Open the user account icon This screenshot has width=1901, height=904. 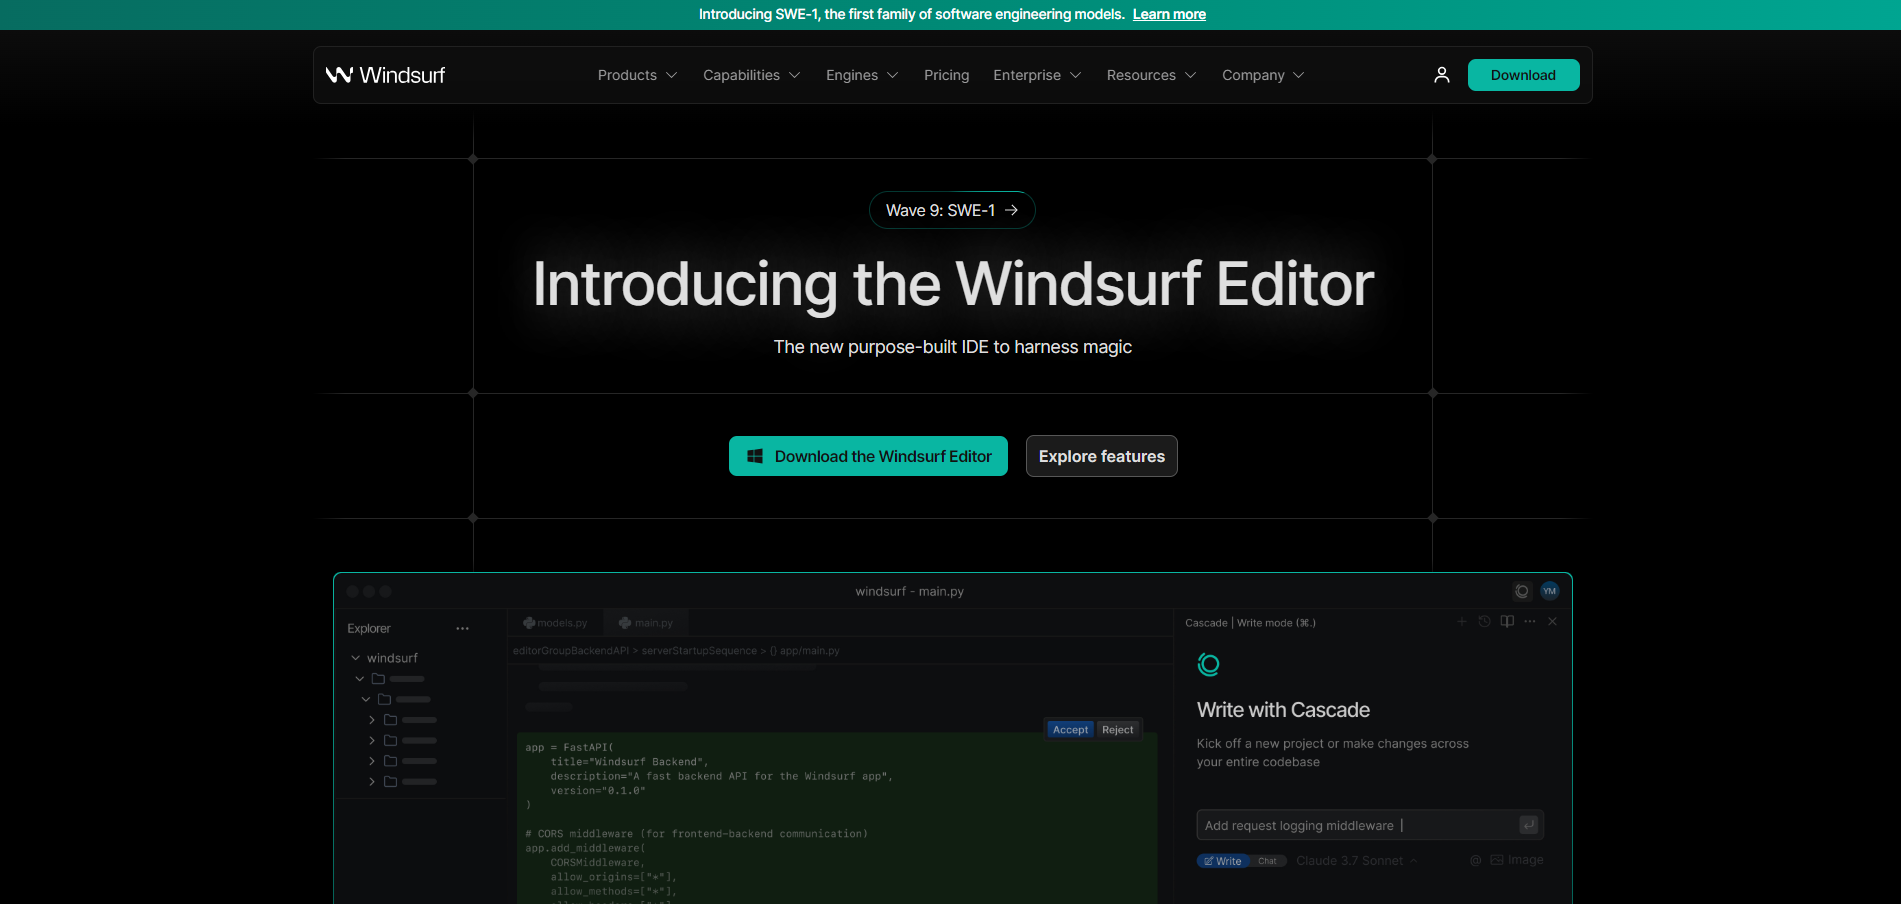point(1442,75)
